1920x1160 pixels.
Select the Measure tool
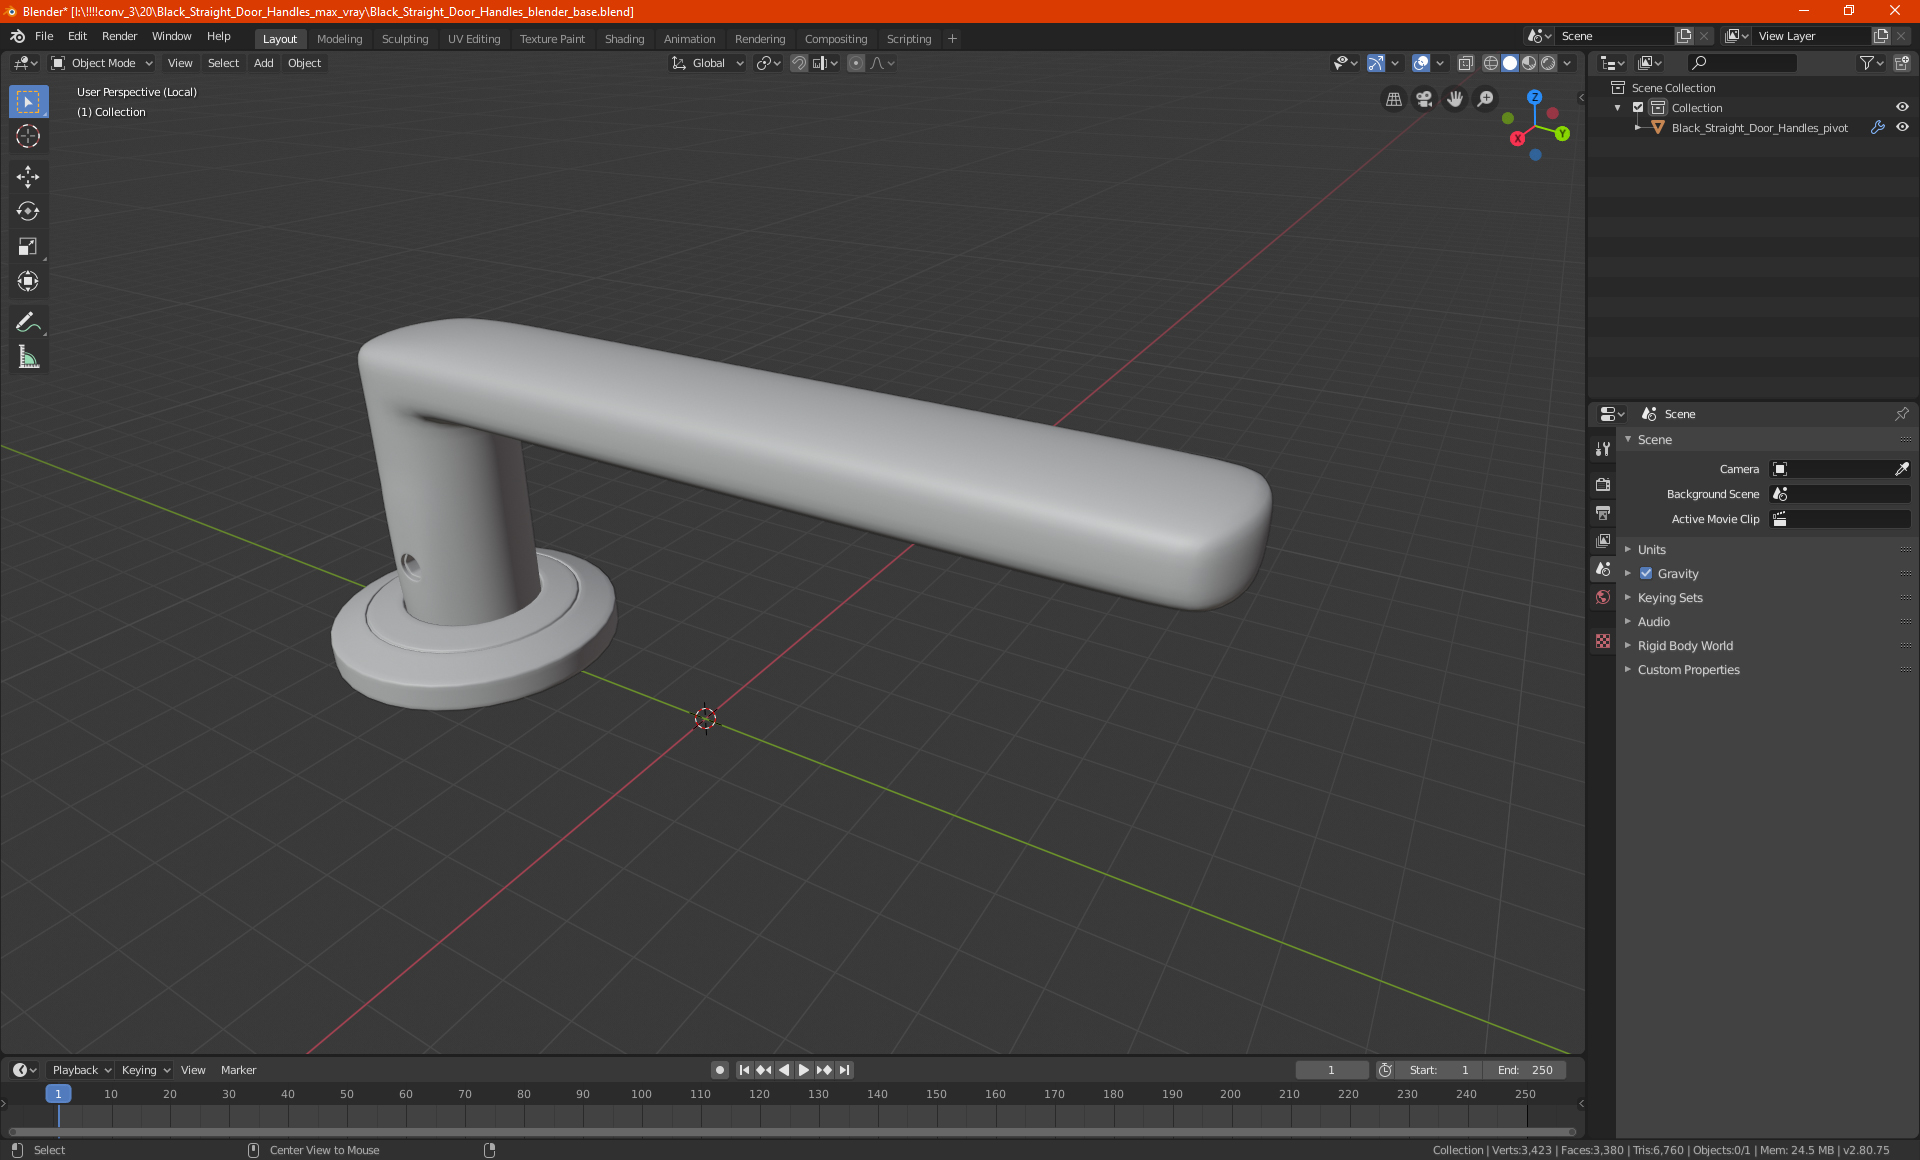(28, 357)
